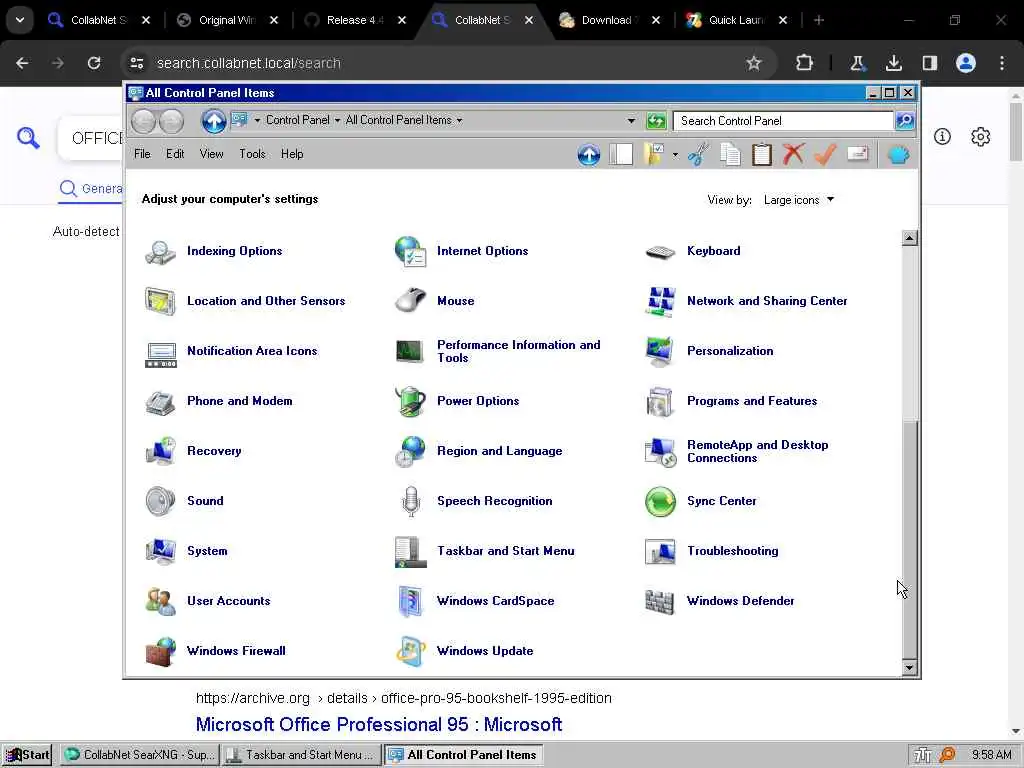
Task: Open Phone and Modem icon
Action: tap(160, 402)
